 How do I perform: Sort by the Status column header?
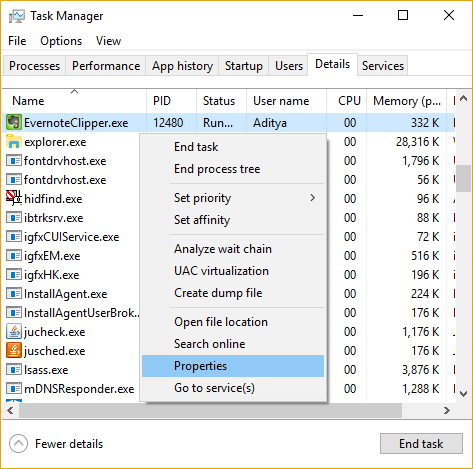[221, 101]
